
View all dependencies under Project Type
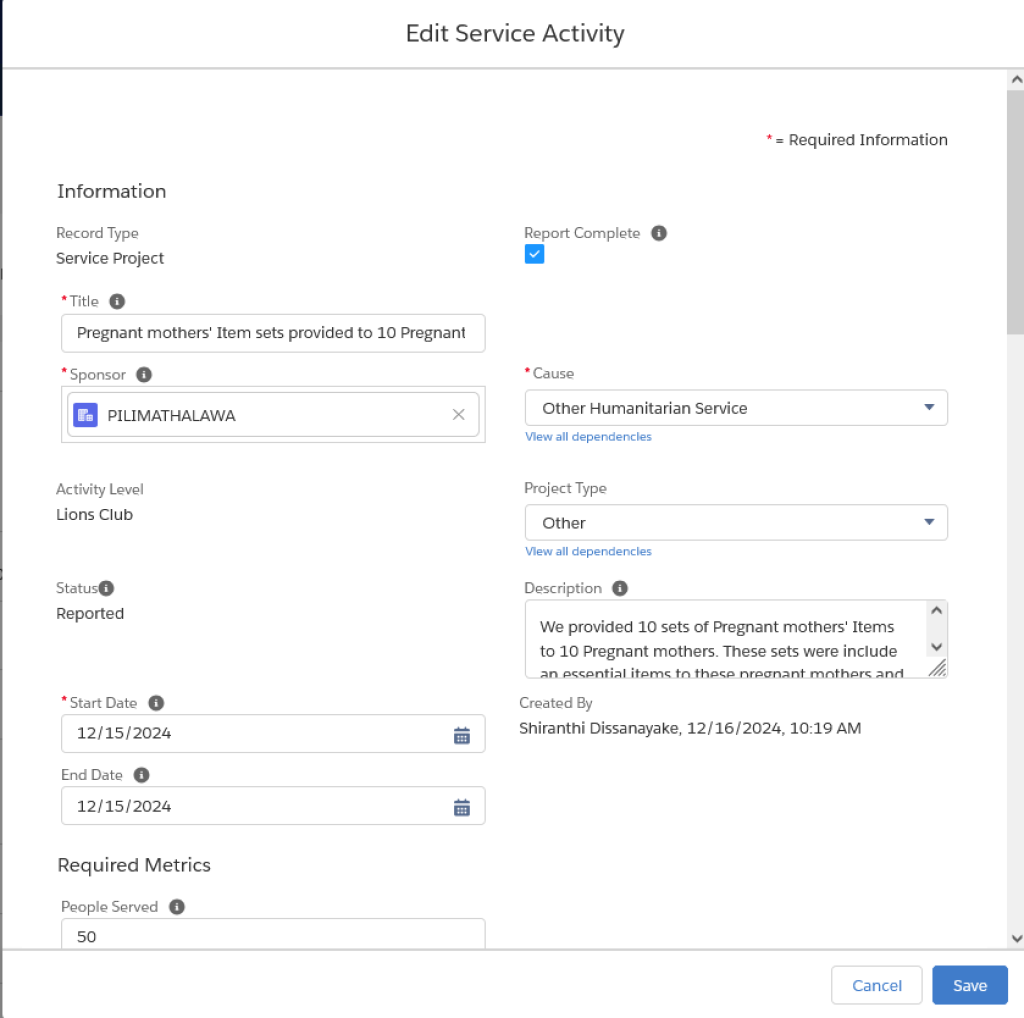click(588, 552)
